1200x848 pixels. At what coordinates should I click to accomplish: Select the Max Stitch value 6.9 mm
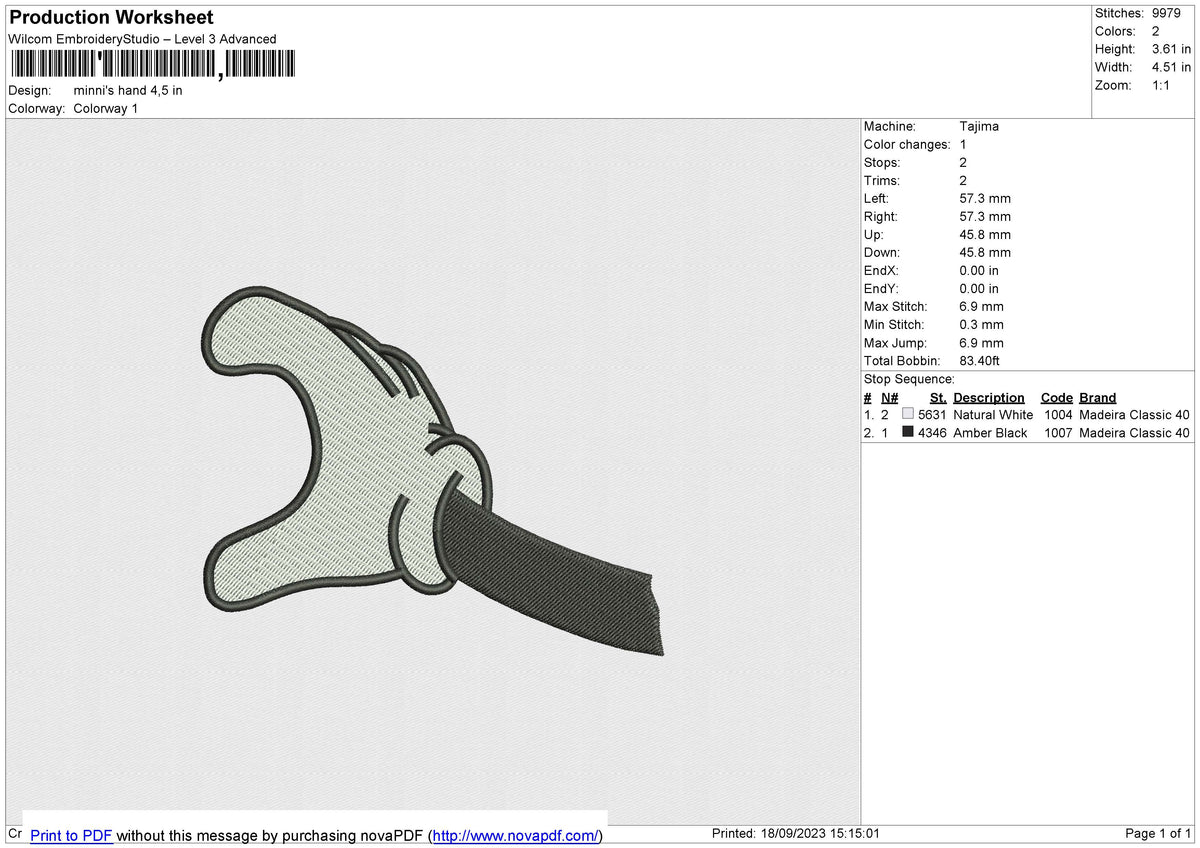[x=981, y=306]
